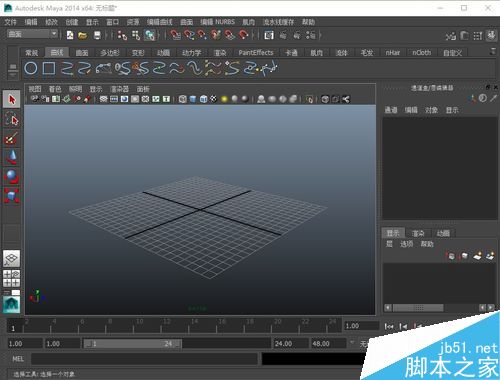Activate the Lasso select tool
This screenshot has height=380, width=500.
click(x=12, y=119)
